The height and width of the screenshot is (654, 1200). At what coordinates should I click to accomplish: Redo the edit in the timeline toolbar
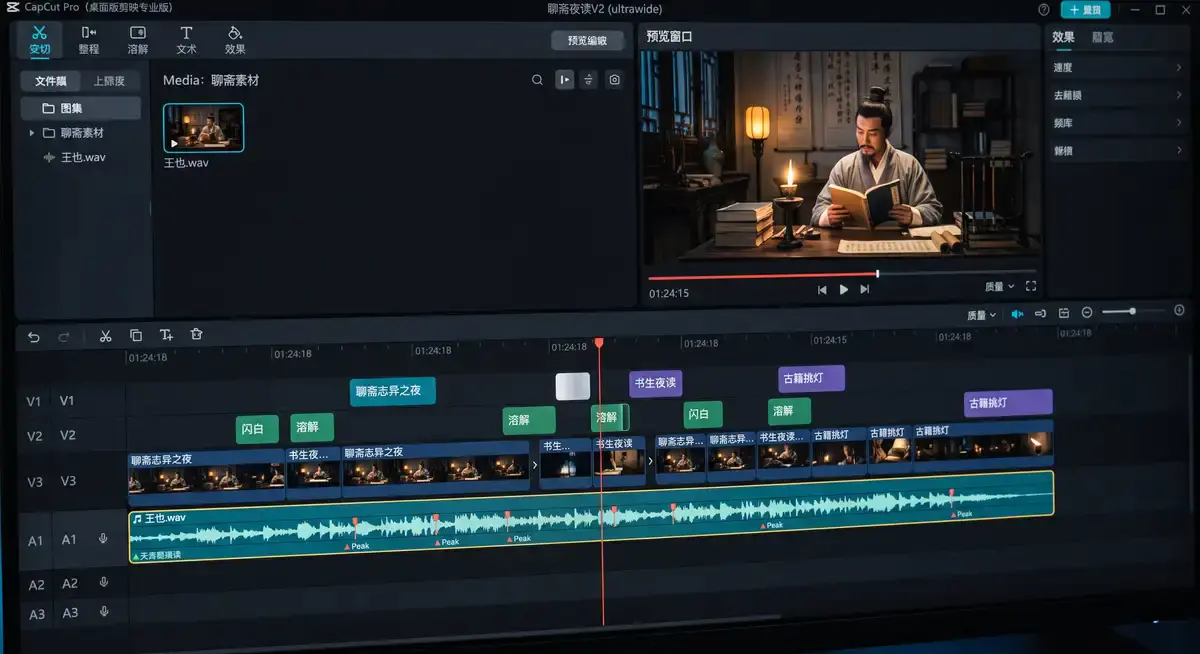(x=64, y=336)
